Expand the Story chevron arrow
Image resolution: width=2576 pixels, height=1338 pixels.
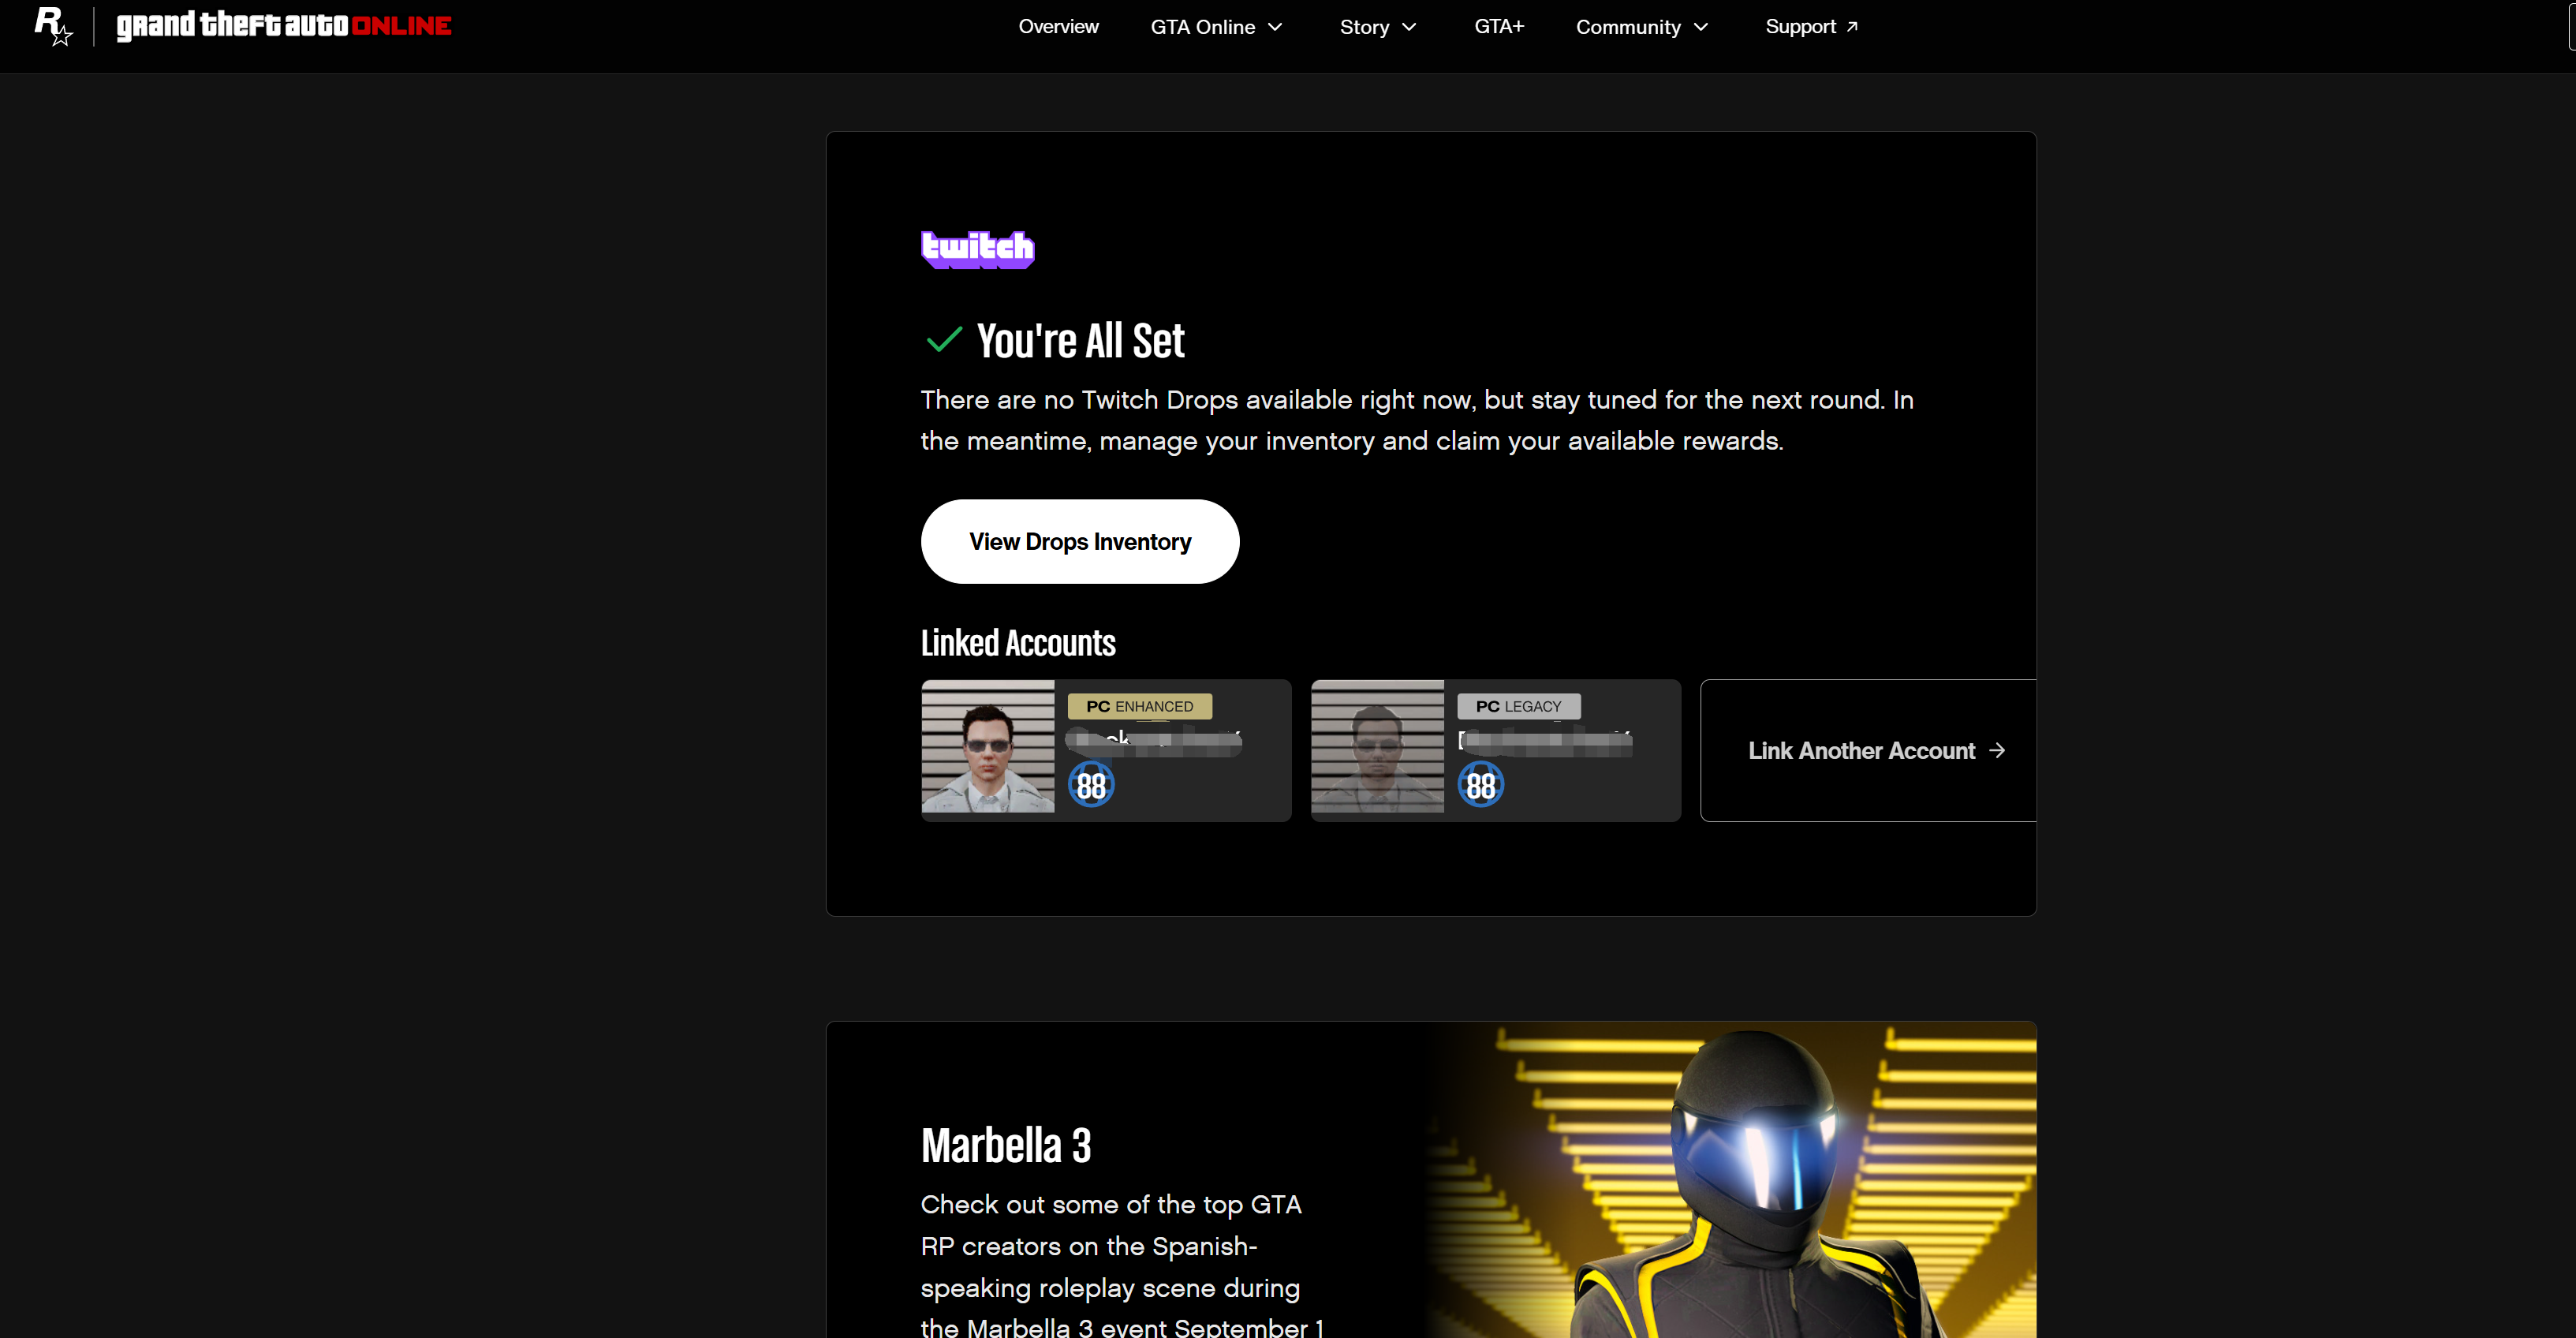pyautogui.click(x=1409, y=27)
